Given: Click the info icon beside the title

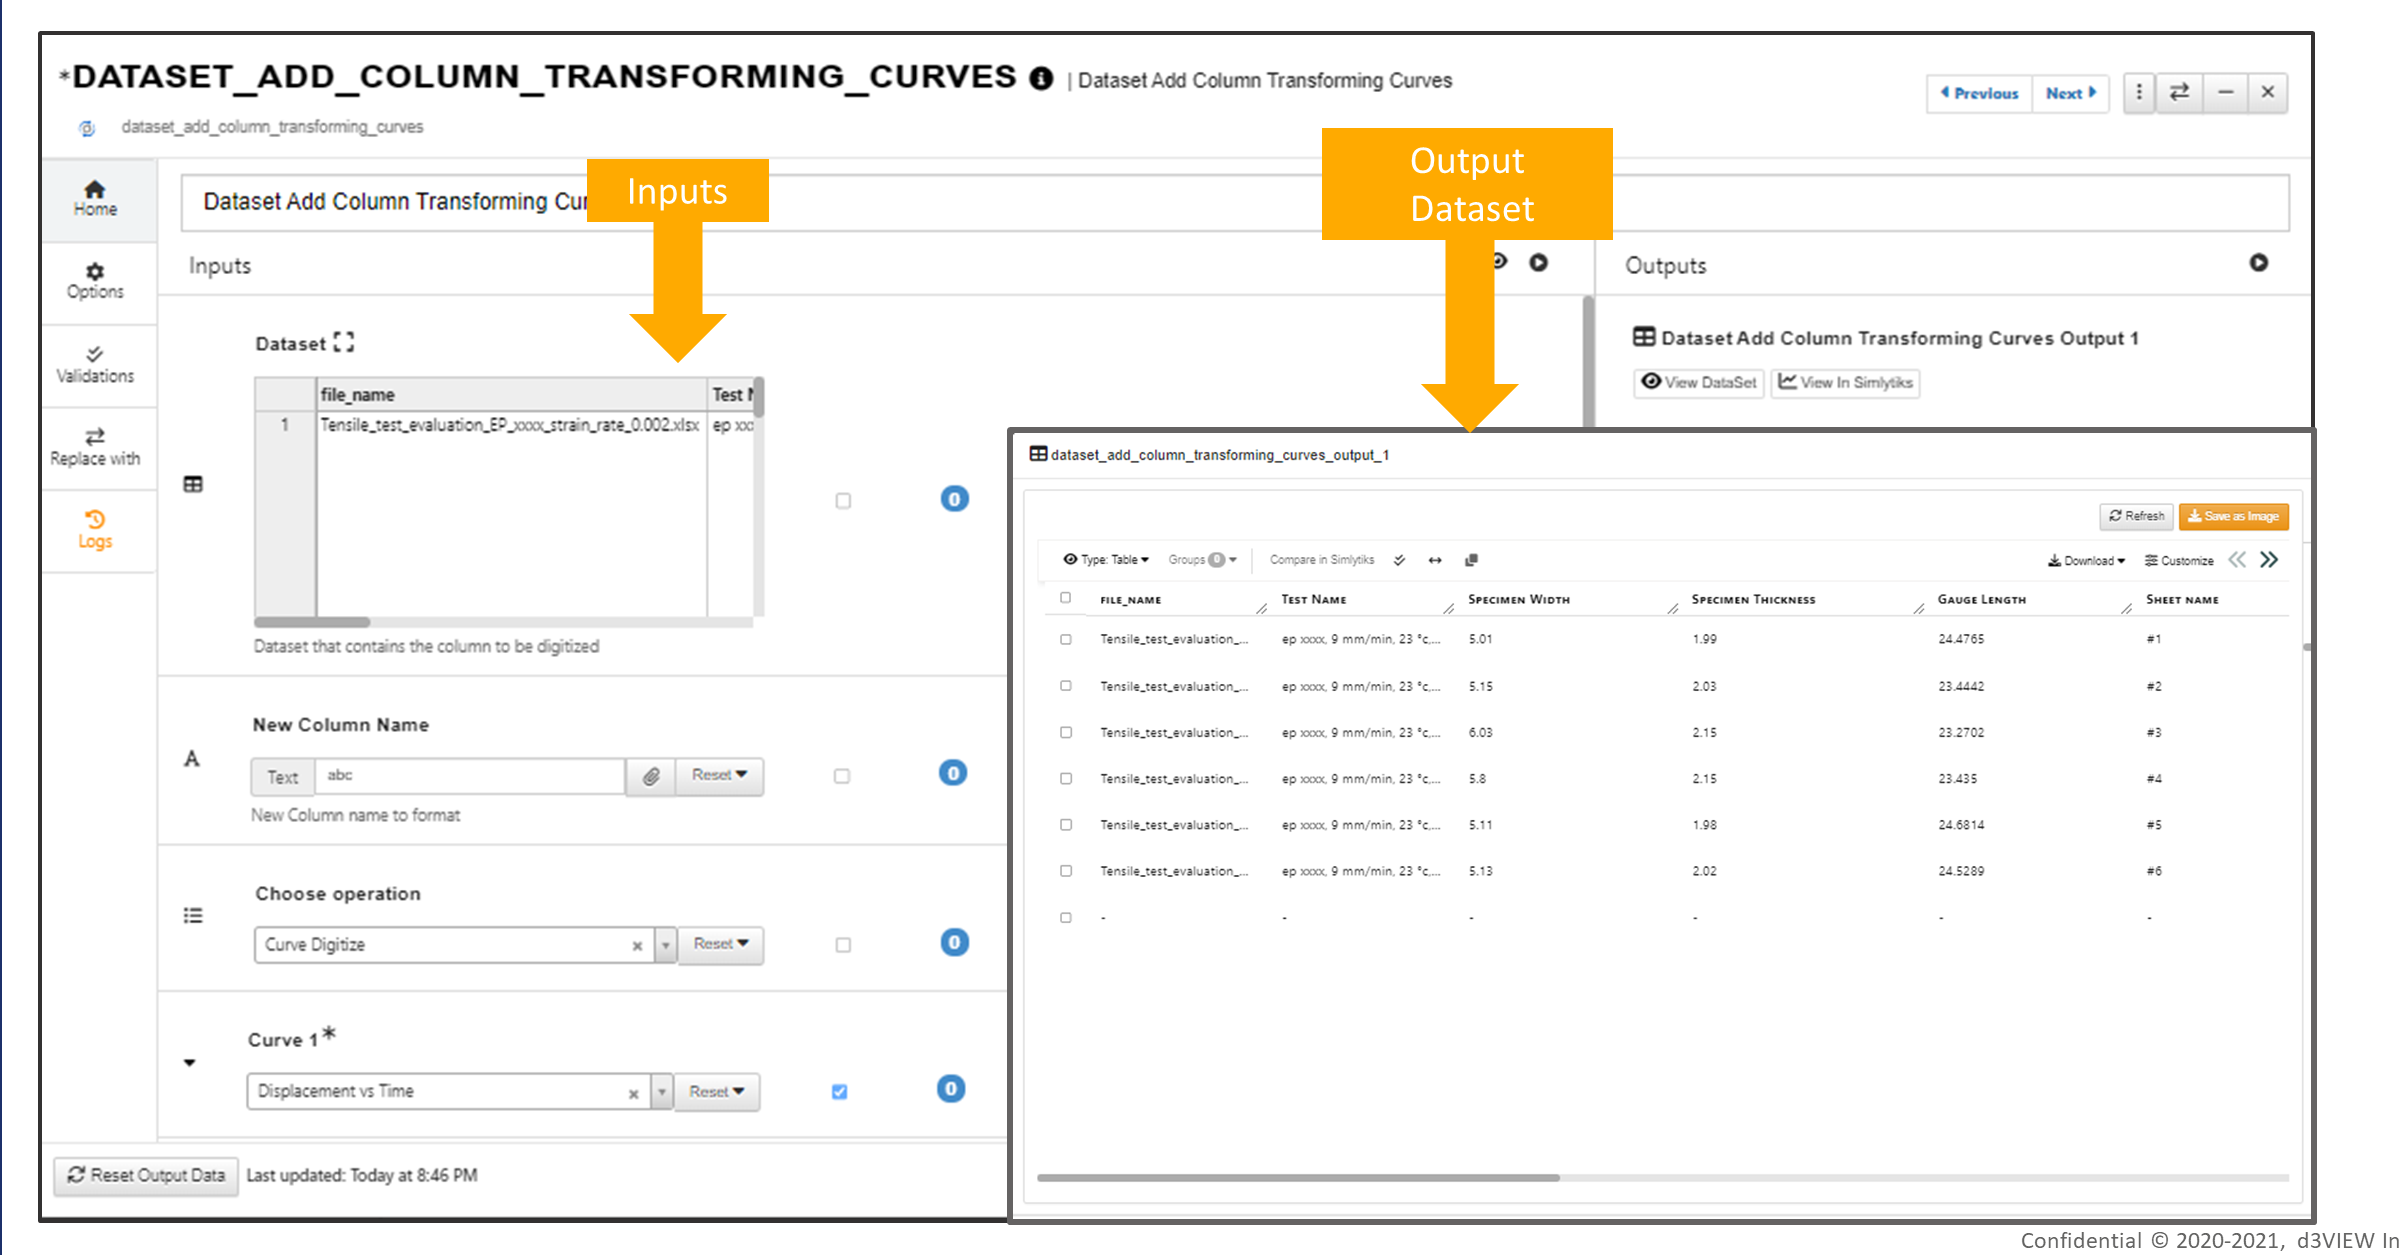Looking at the screenshot, I should (x=1041, y=79).
